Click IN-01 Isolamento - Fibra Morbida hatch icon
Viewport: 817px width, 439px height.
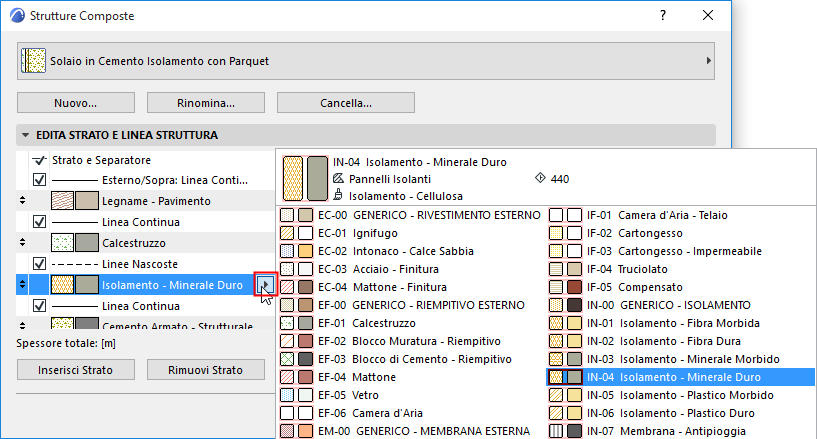556,323
